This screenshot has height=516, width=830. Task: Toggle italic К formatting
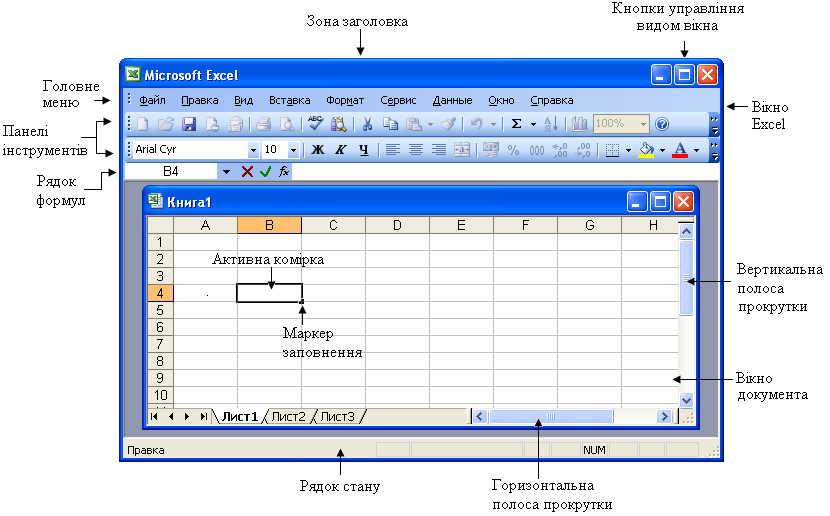point(340,150)
